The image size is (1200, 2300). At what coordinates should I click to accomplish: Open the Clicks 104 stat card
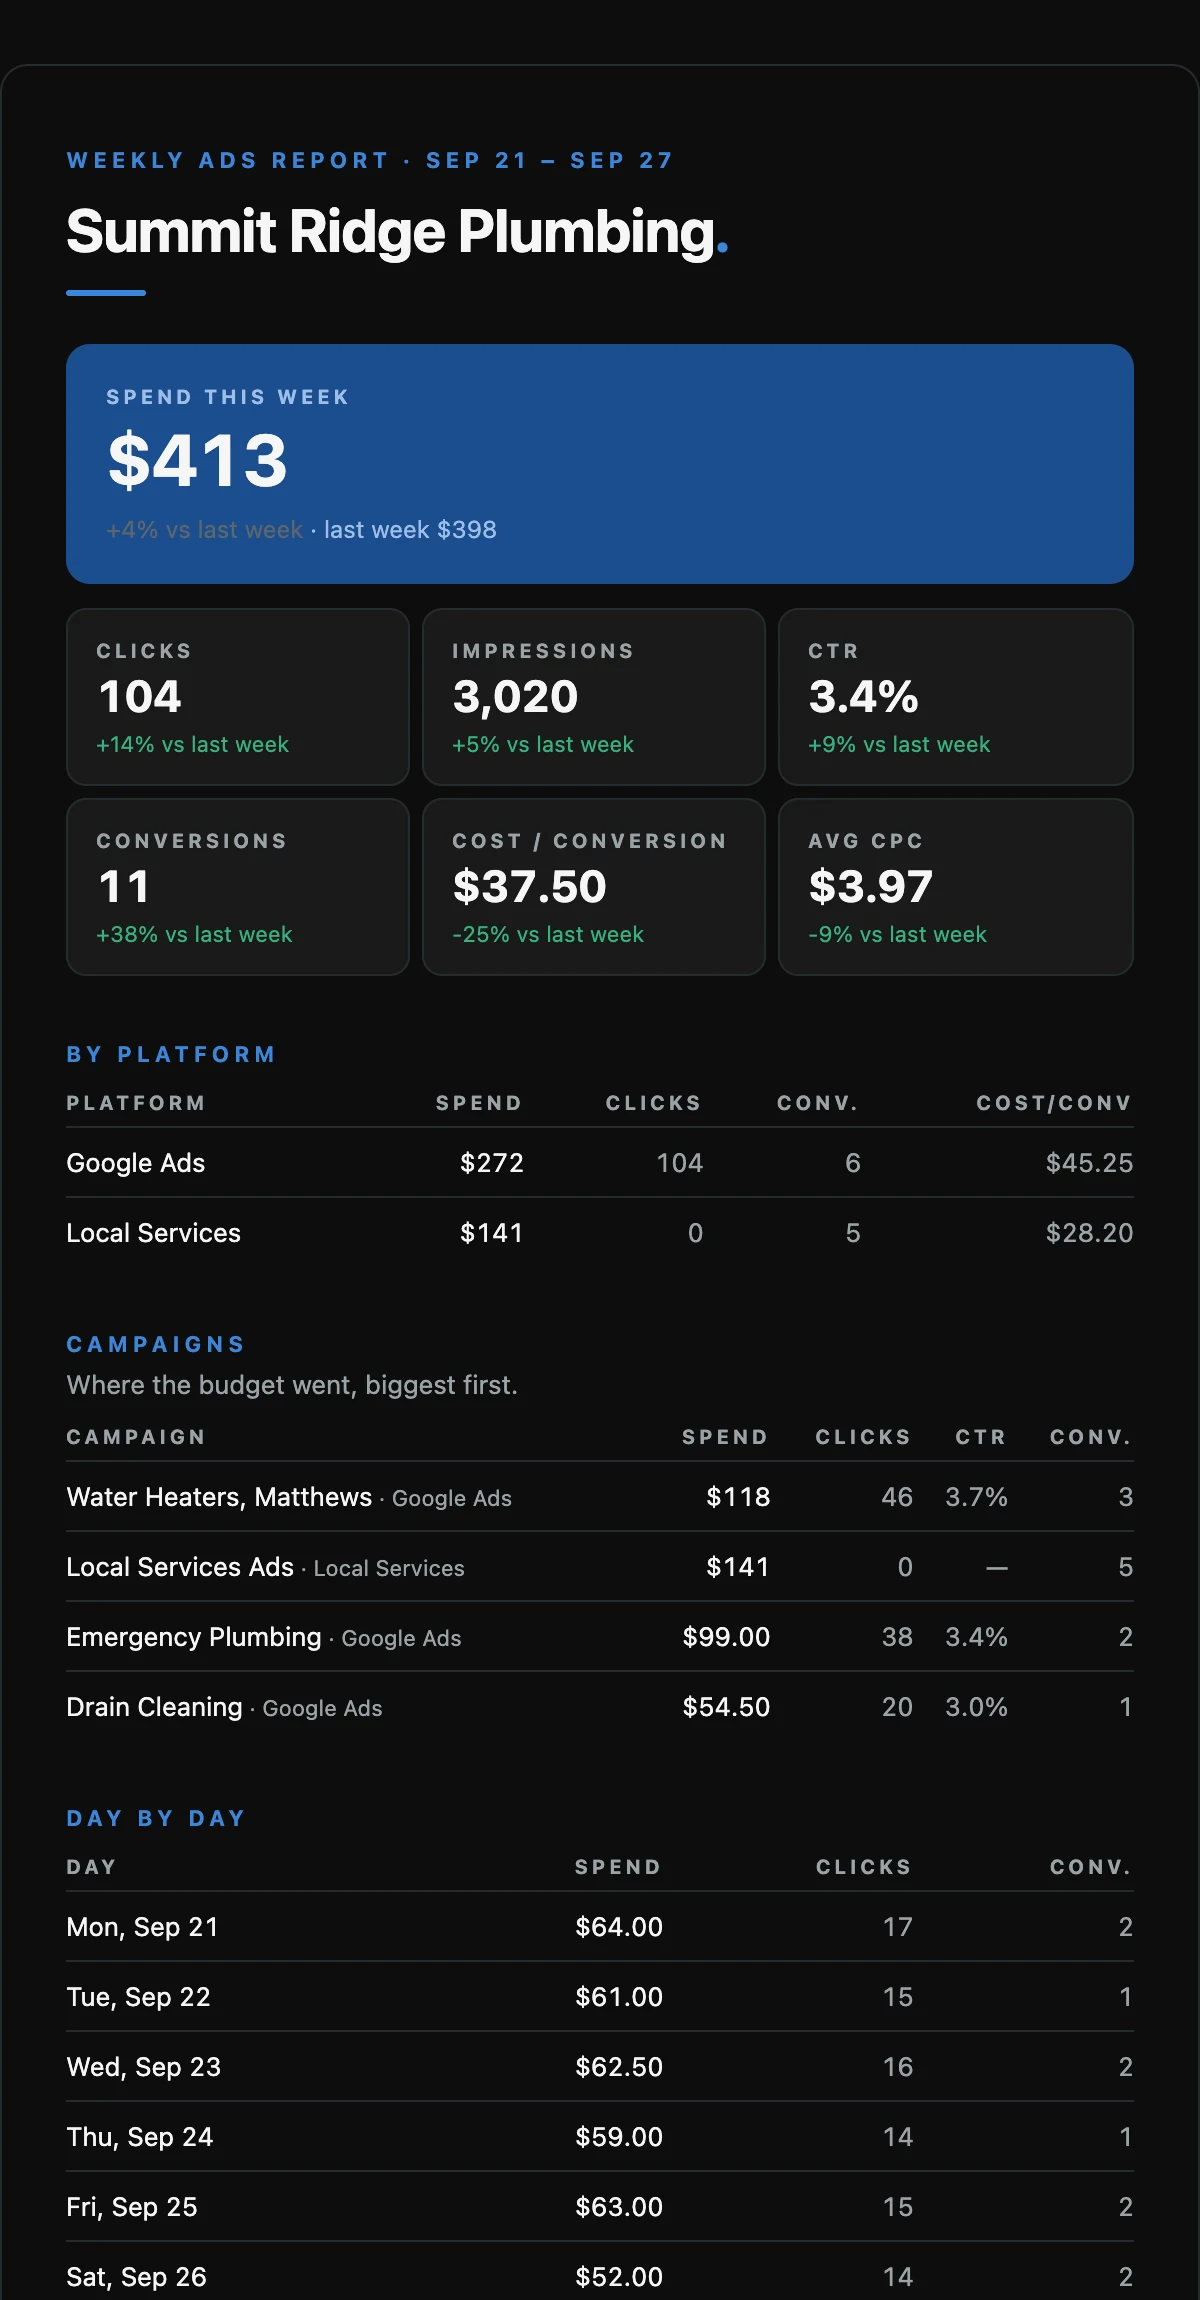click(238, 697)
